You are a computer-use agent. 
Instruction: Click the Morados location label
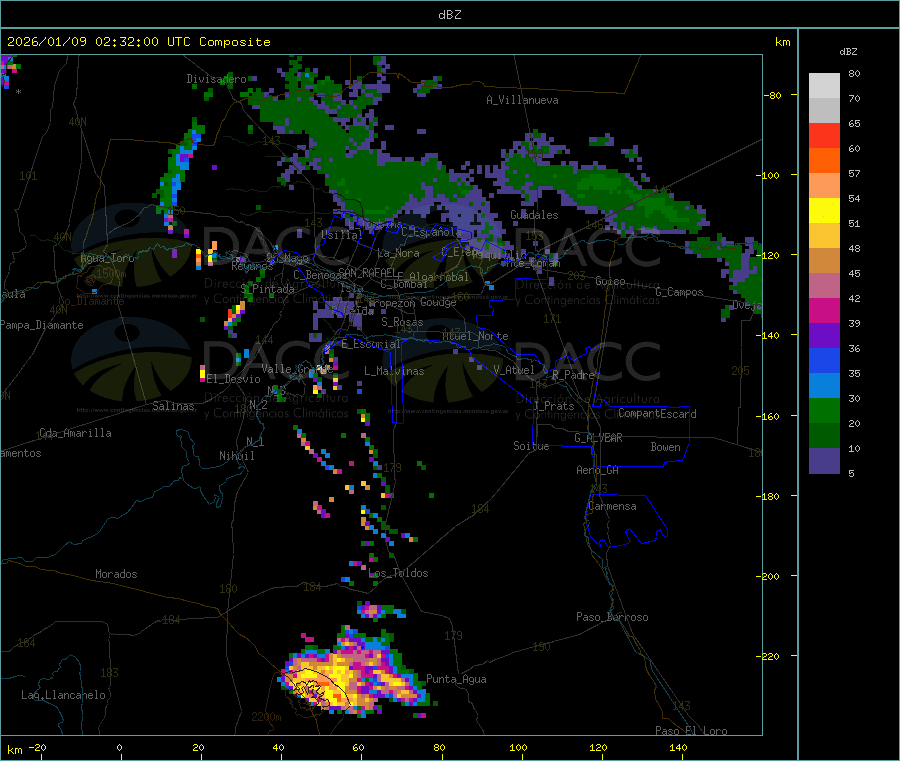(x=116, y=574)
